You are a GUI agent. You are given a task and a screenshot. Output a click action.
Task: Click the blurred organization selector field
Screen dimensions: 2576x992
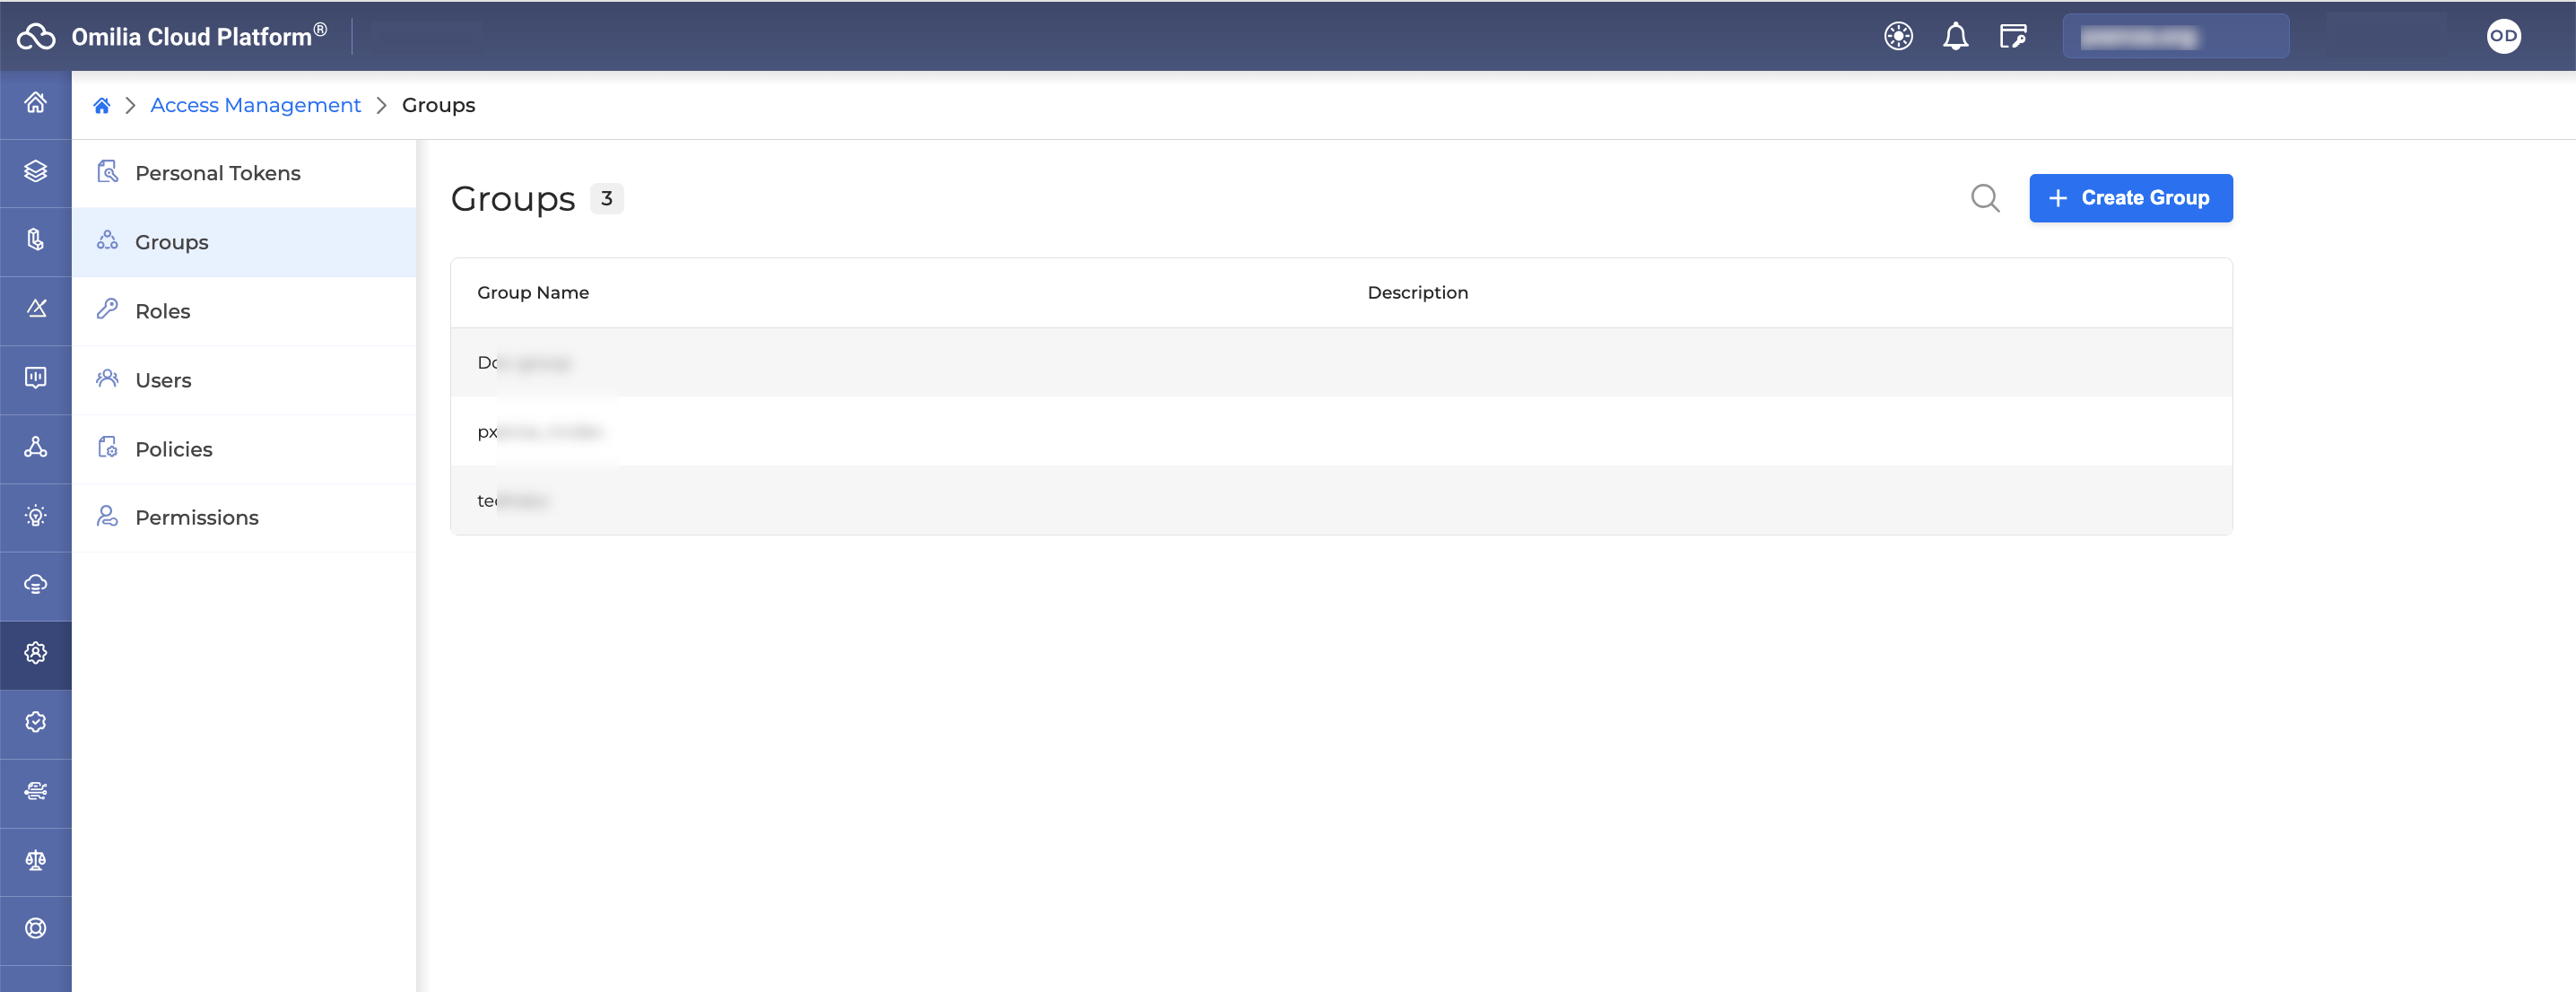coord(2176,35)
